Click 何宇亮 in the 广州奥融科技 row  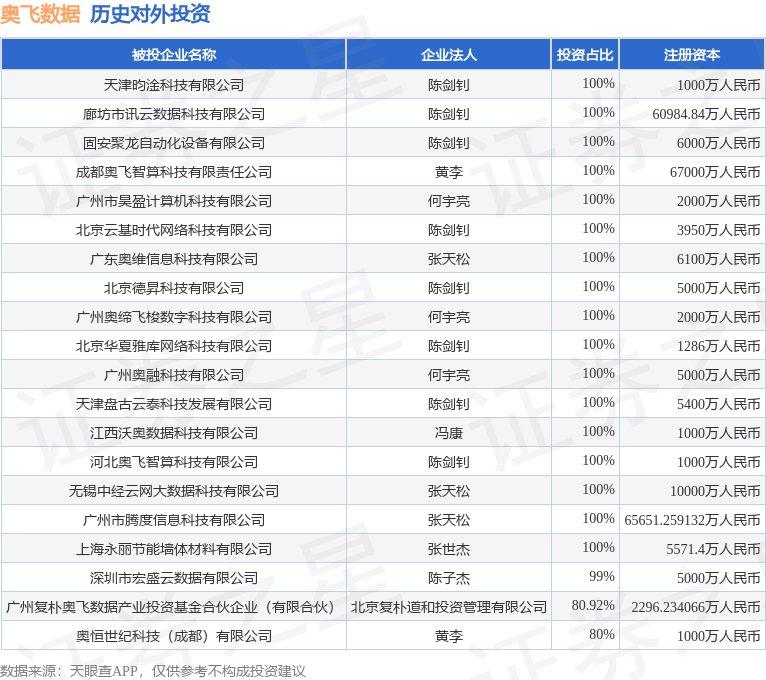[448, 375]
